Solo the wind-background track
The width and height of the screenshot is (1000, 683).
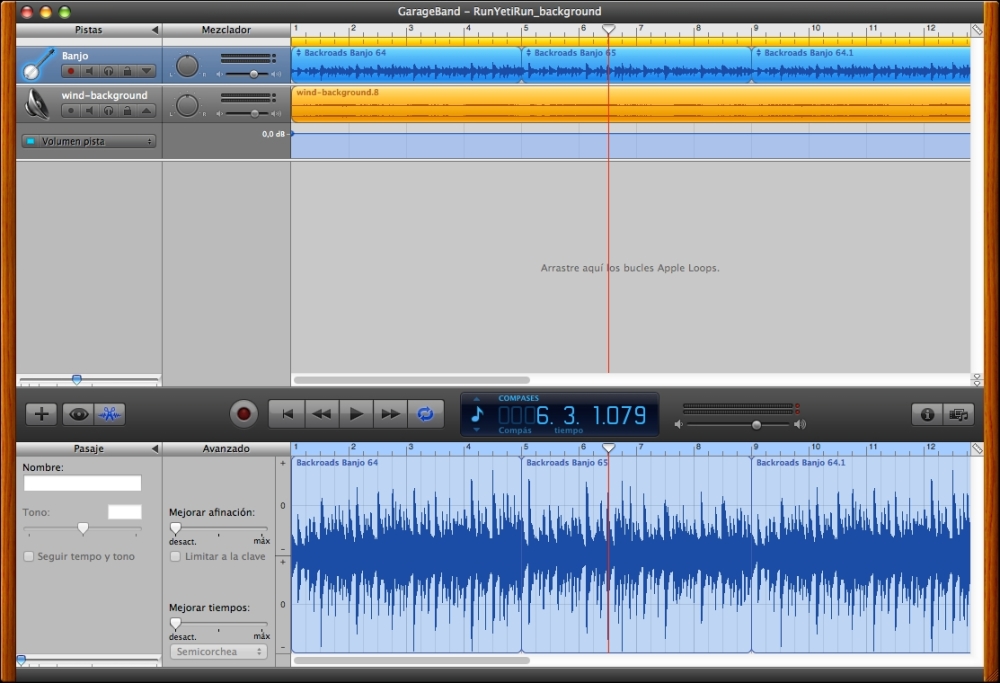coord(108,111)
